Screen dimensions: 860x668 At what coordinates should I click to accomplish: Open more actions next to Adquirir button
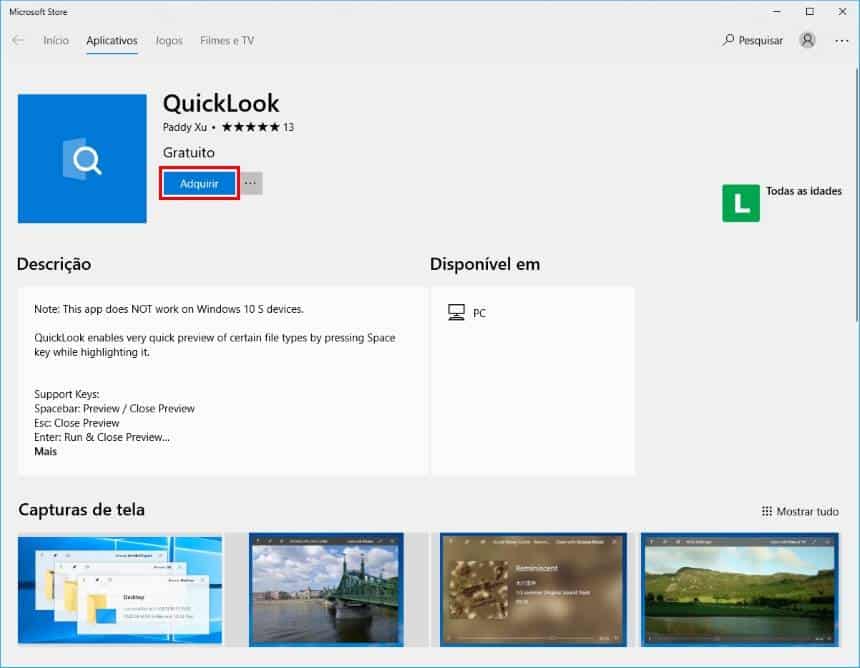click(x=251, y=183)
